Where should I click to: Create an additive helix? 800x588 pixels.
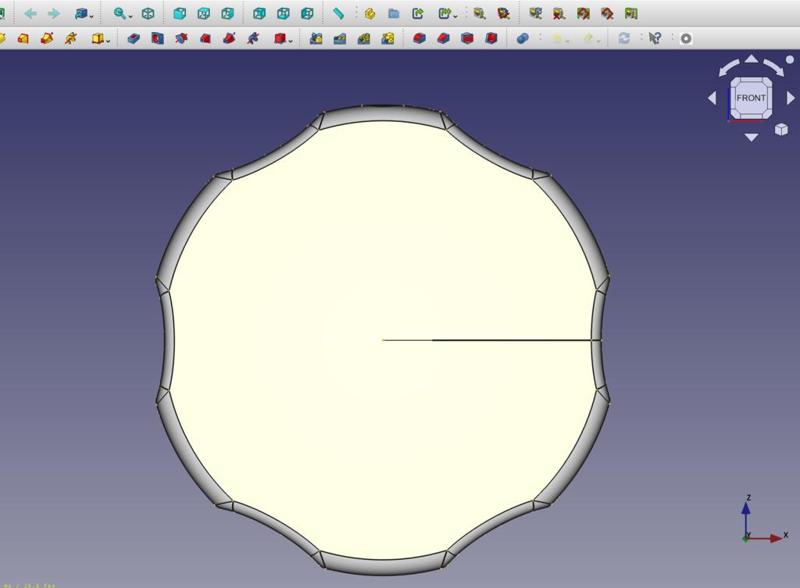pos(71,38)
